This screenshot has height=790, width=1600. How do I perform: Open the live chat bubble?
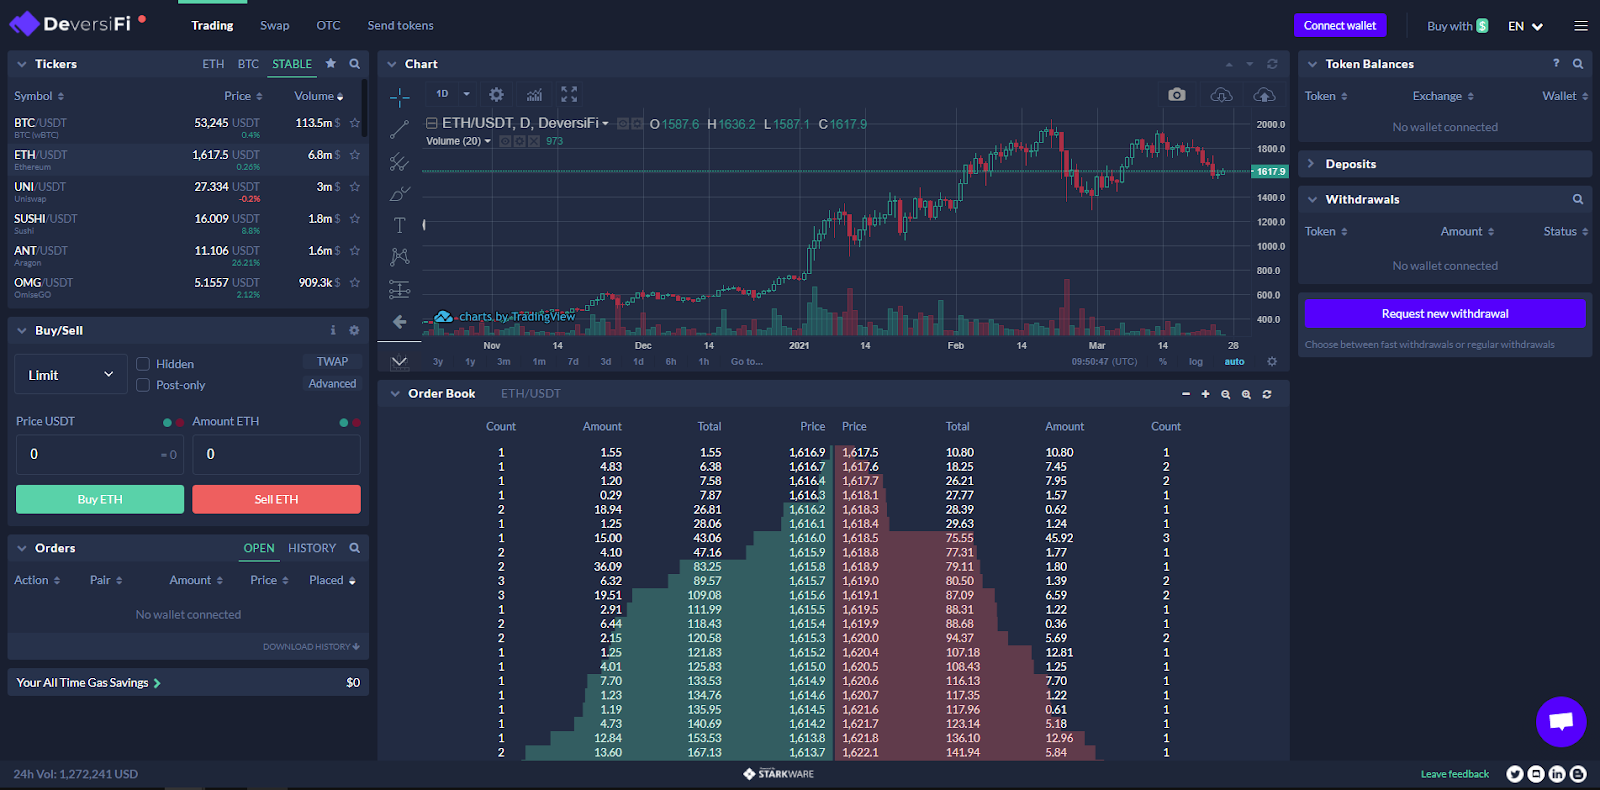pyautogui.click(x=1561, y=721)
